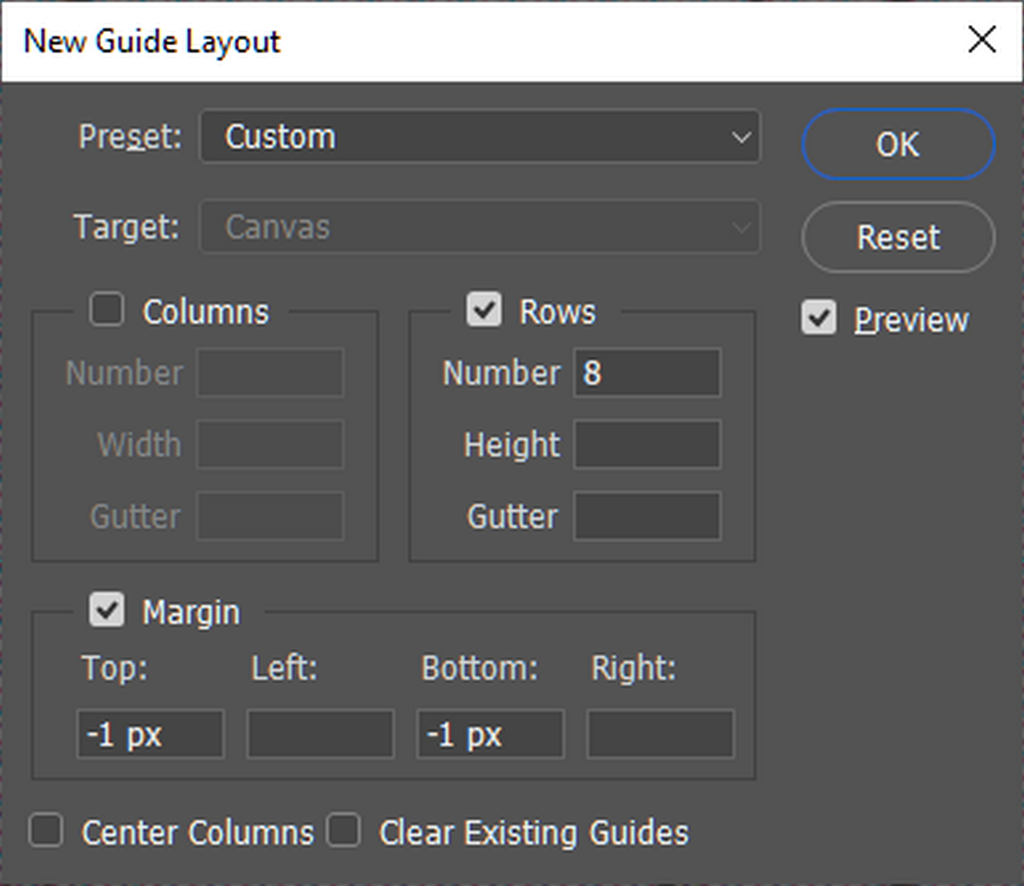Click the Columns Width input field
Viewport: 1024px width, 886px height.
coord(270,445)
